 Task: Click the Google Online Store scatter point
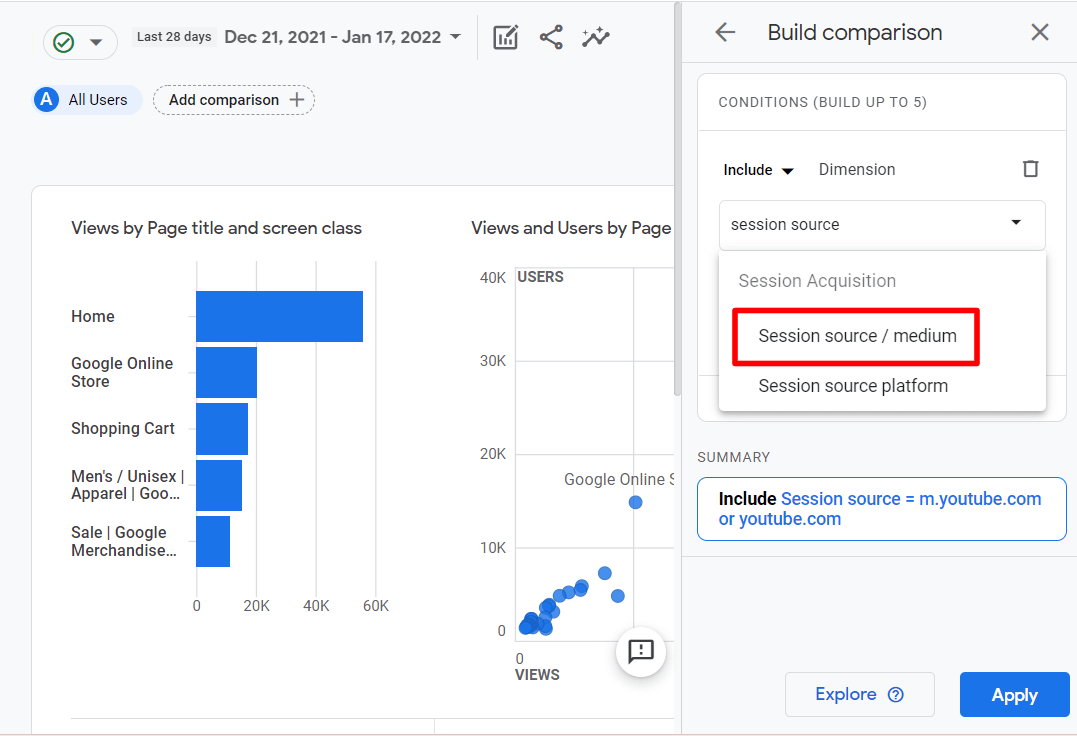tap(635, 502)
